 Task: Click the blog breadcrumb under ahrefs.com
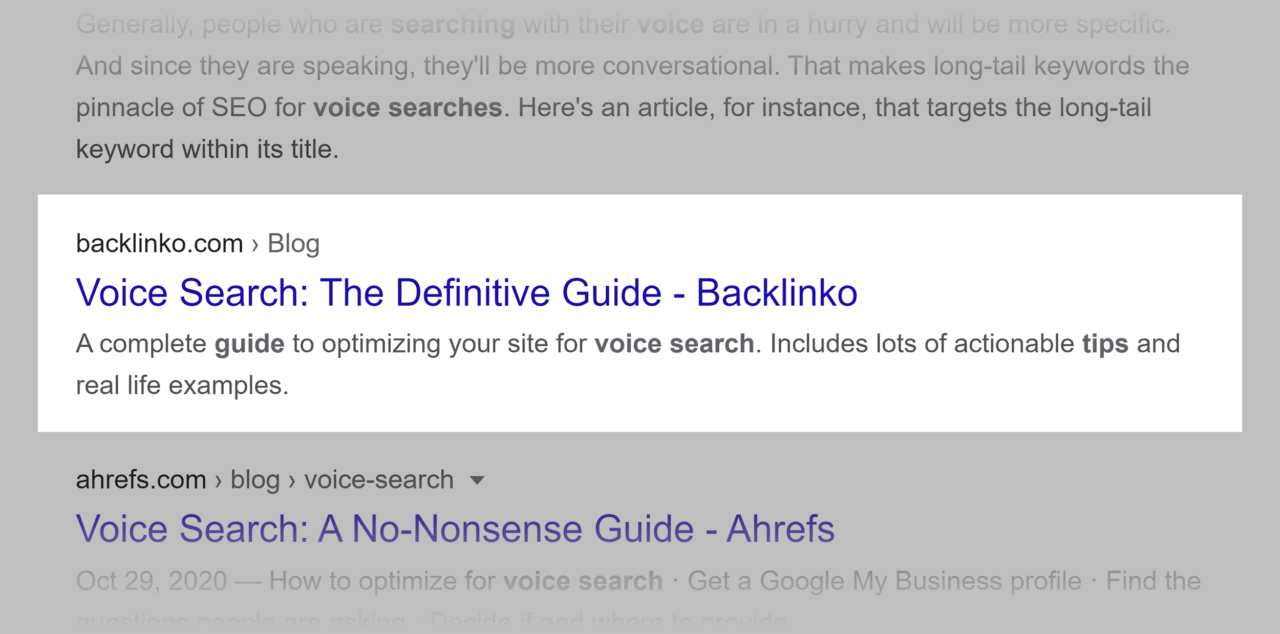tap(255, 480)
